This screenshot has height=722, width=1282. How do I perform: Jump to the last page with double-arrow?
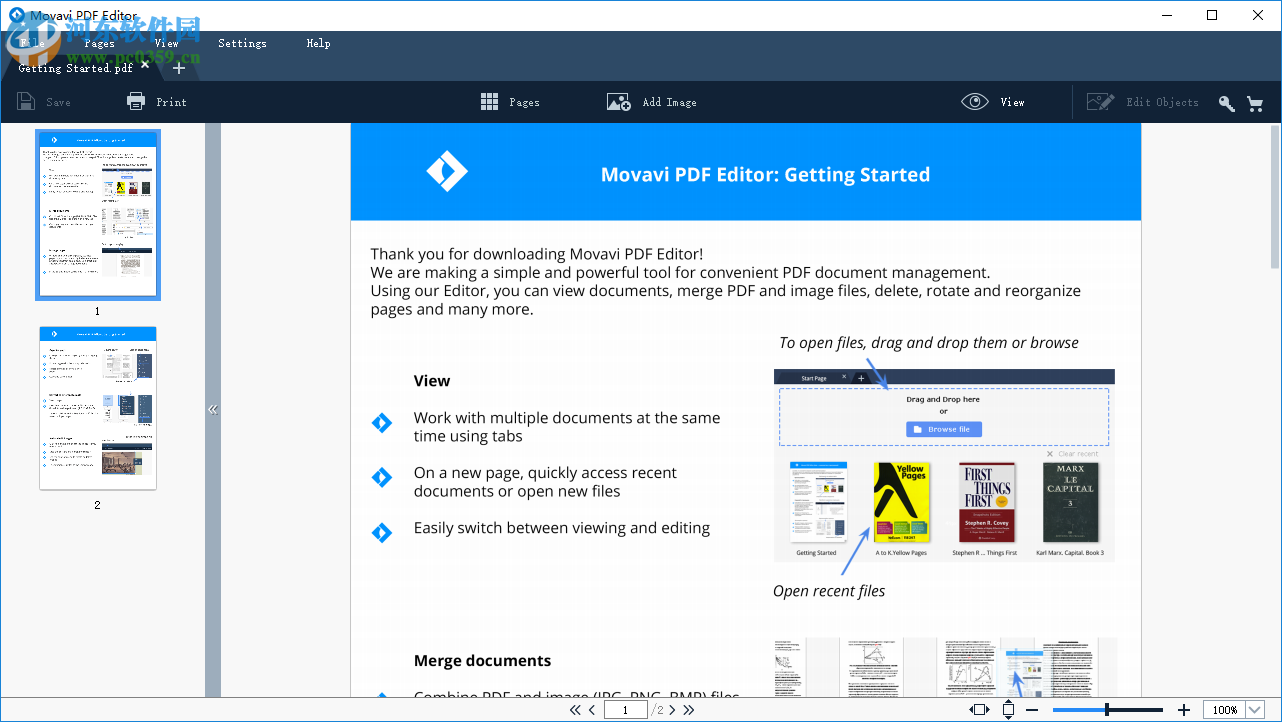(x=689, y=709)
